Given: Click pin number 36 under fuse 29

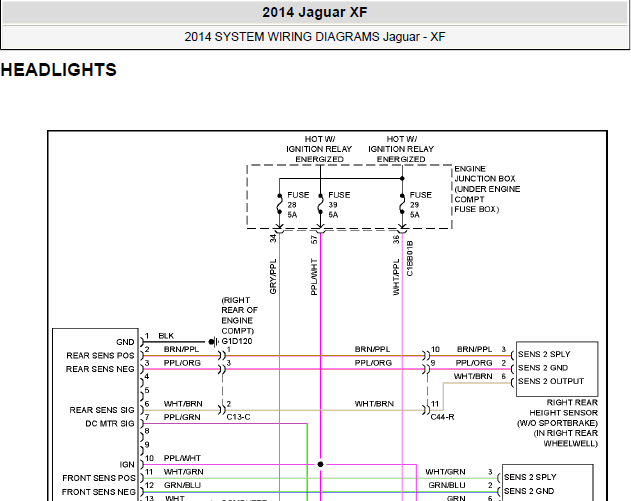Looking at the screenshot, I should point(396,239).
